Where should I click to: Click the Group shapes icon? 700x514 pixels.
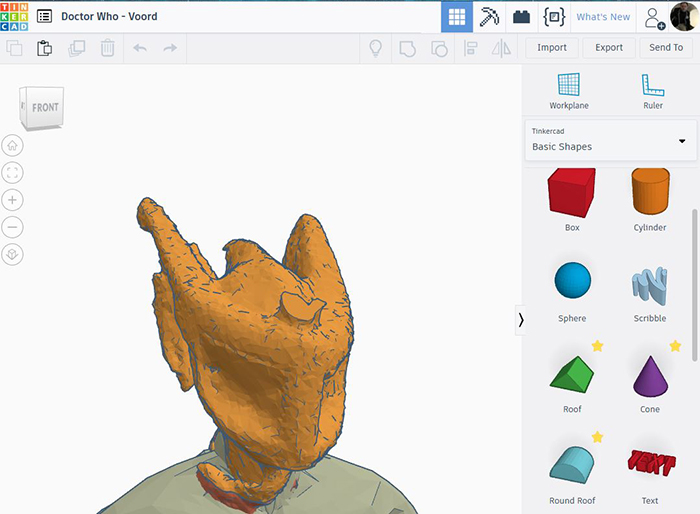407,48
